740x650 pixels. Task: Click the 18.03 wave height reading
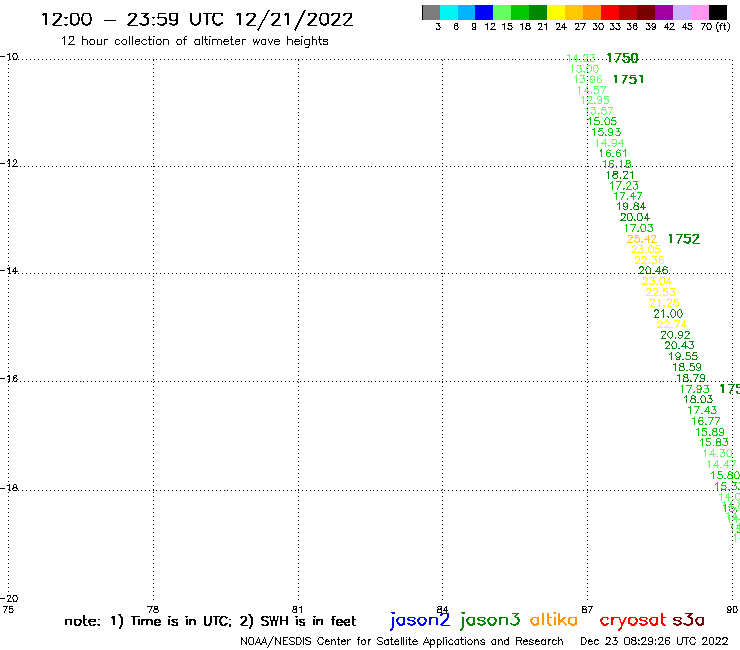pyautogui.click(x=698, y=399)
